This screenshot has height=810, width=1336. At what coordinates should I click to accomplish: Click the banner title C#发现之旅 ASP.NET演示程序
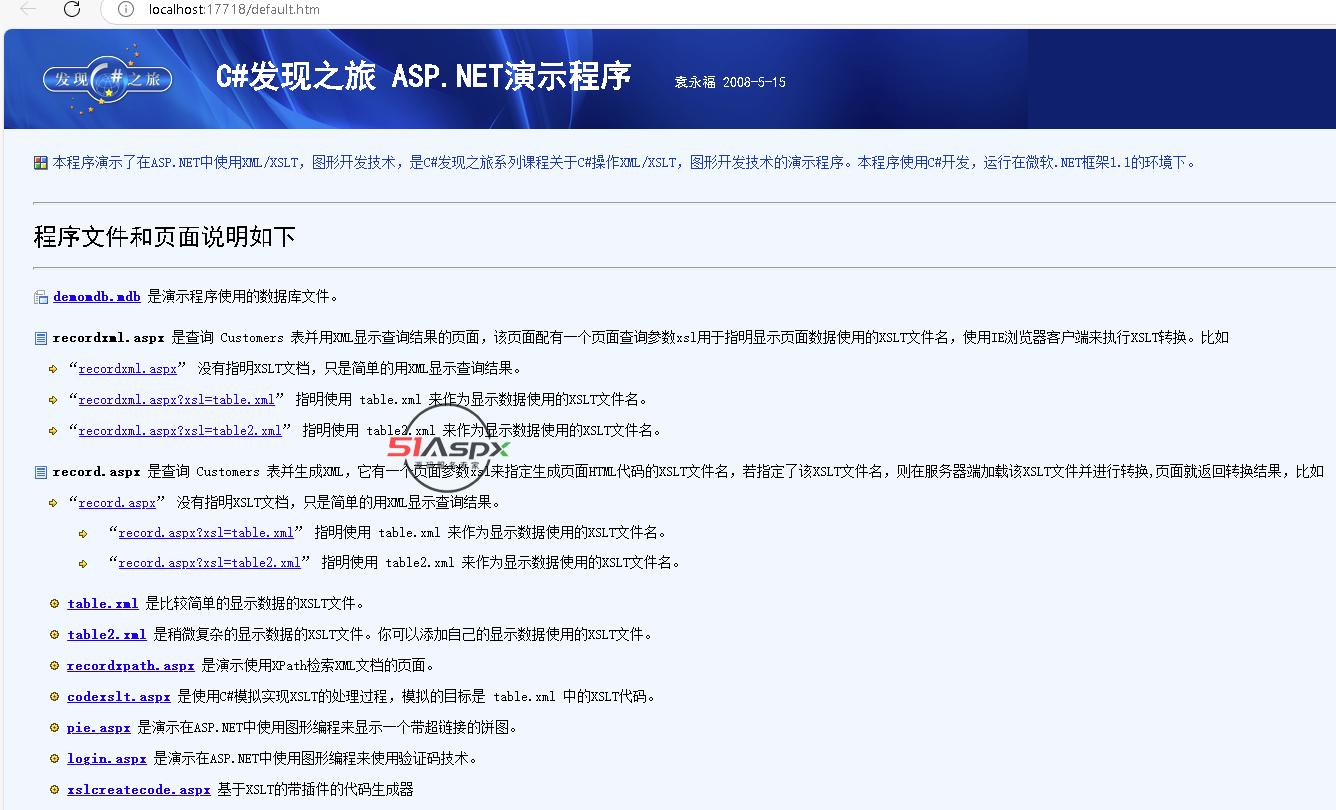(424, 77)
